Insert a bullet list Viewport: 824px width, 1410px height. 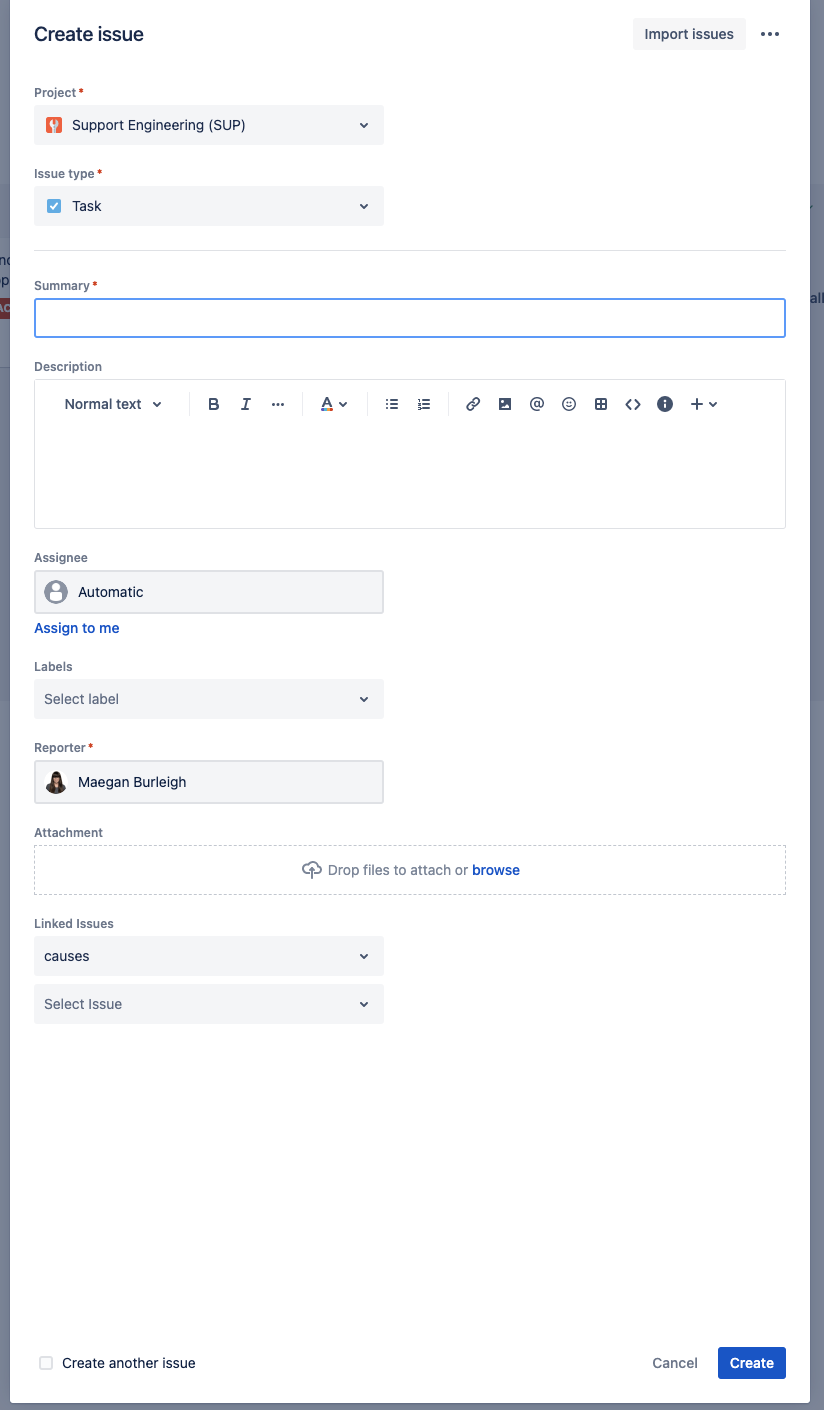(392, 404)
